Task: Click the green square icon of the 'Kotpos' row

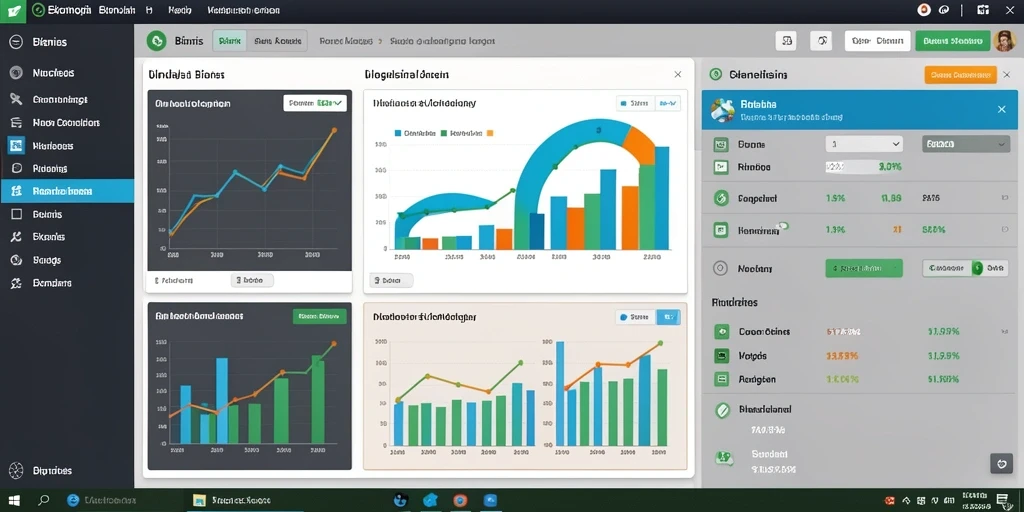Action: point(722,356)
